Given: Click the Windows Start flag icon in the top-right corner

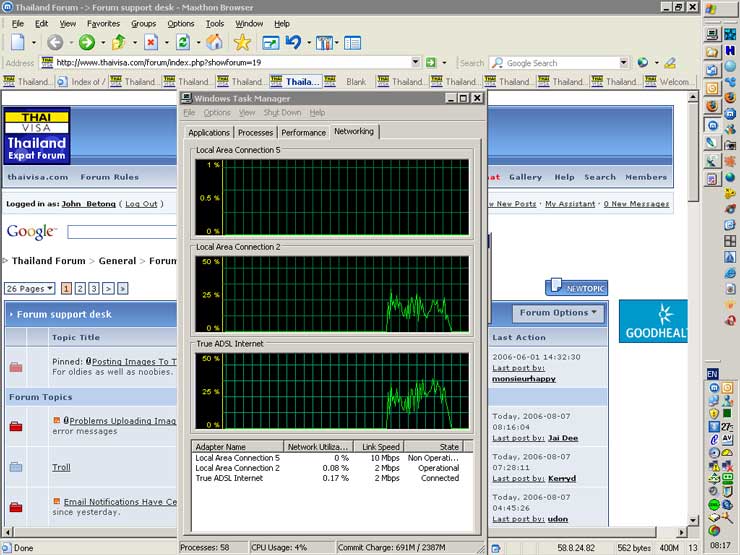Looking at the screenshot, I should coord(711,8).
